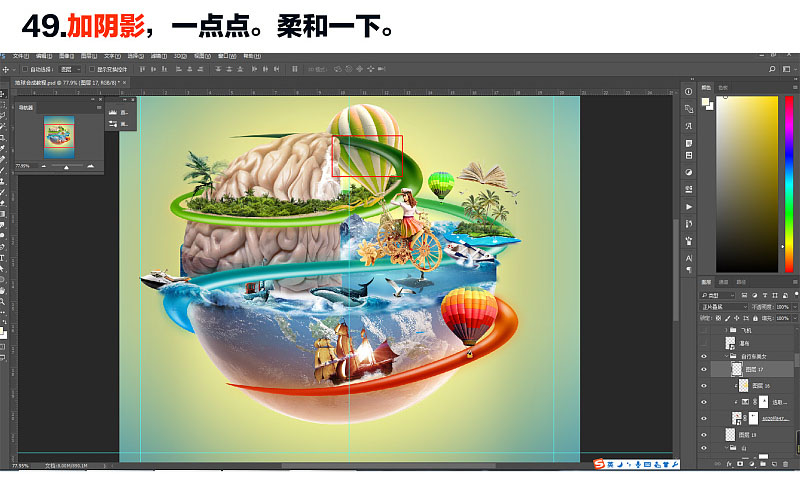Switch to the 路径 Paths tab
This screenshot has width=800, height=477.
click(x=741, y=282)
